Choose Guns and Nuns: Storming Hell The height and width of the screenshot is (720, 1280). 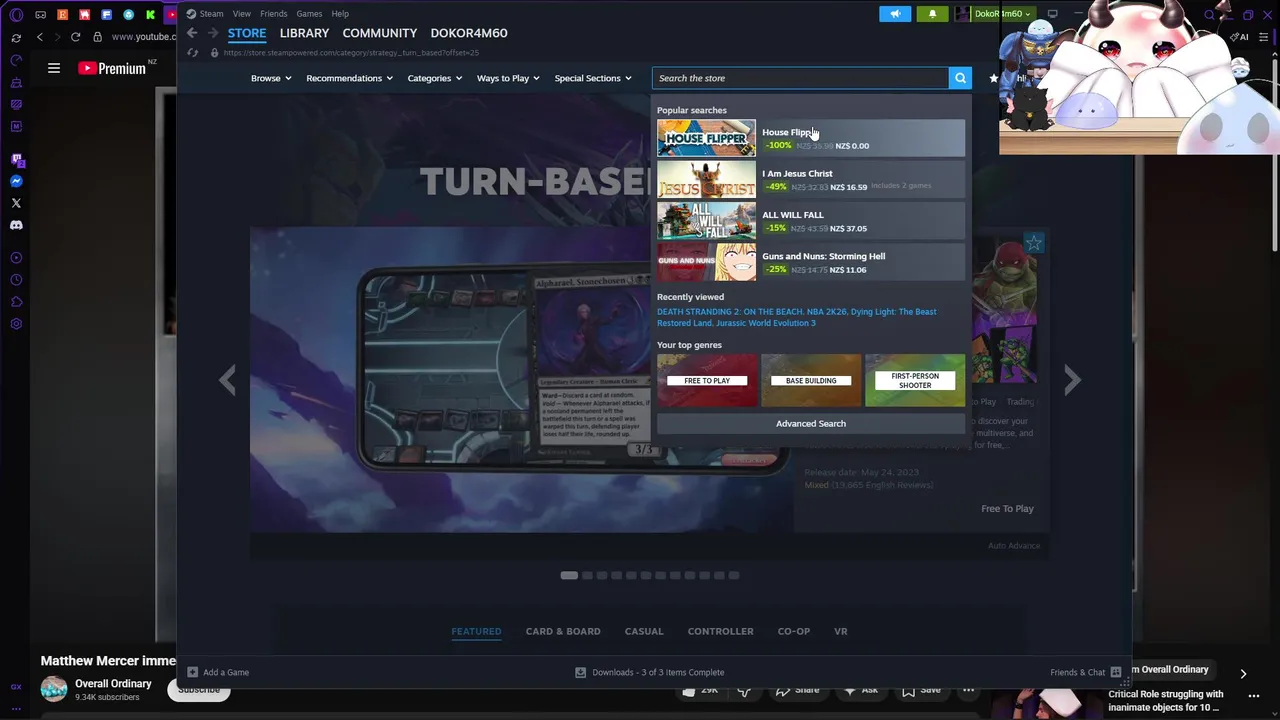tap(811, 262)
